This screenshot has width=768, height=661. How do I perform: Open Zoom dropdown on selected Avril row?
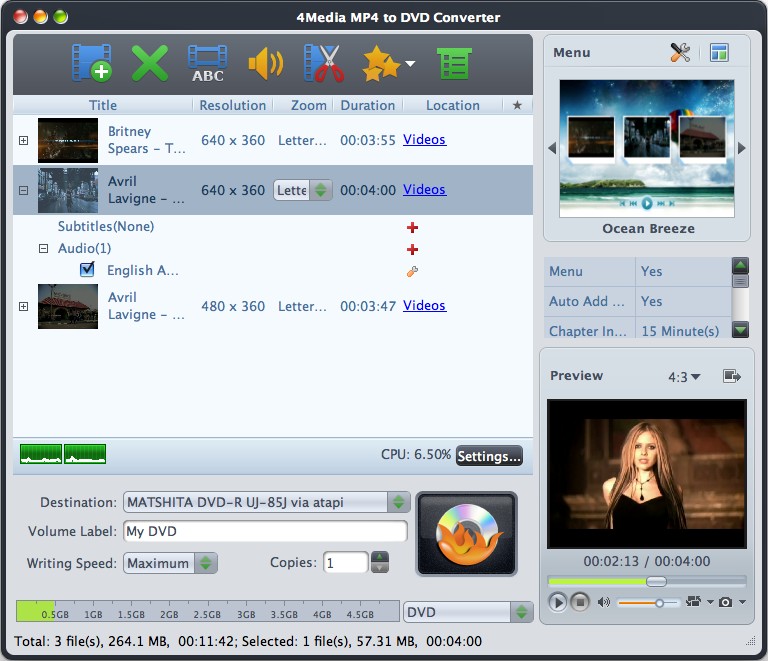tap(303, 190)
